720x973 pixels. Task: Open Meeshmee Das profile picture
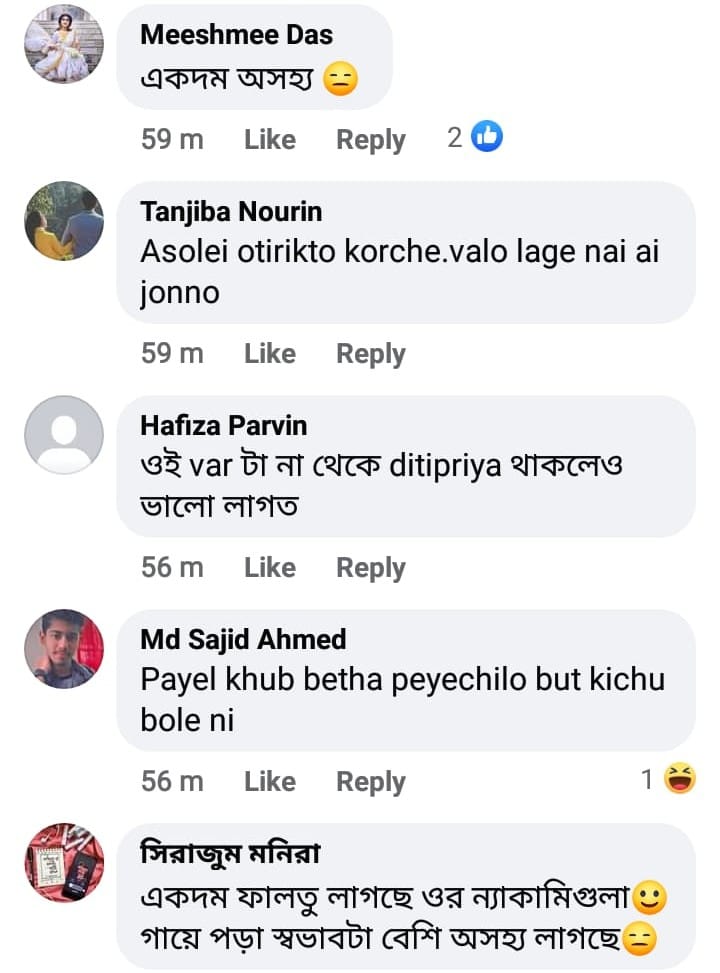pos(64,44)
